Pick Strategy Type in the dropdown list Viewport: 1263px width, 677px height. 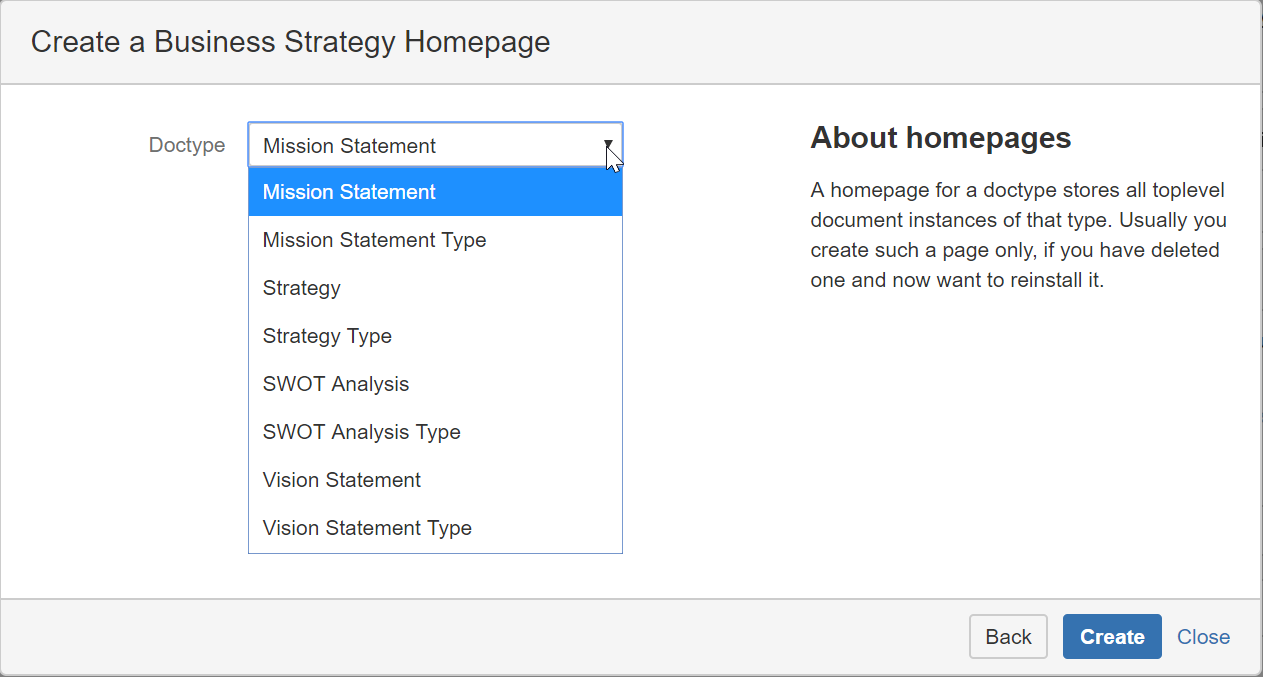(435, 336)
